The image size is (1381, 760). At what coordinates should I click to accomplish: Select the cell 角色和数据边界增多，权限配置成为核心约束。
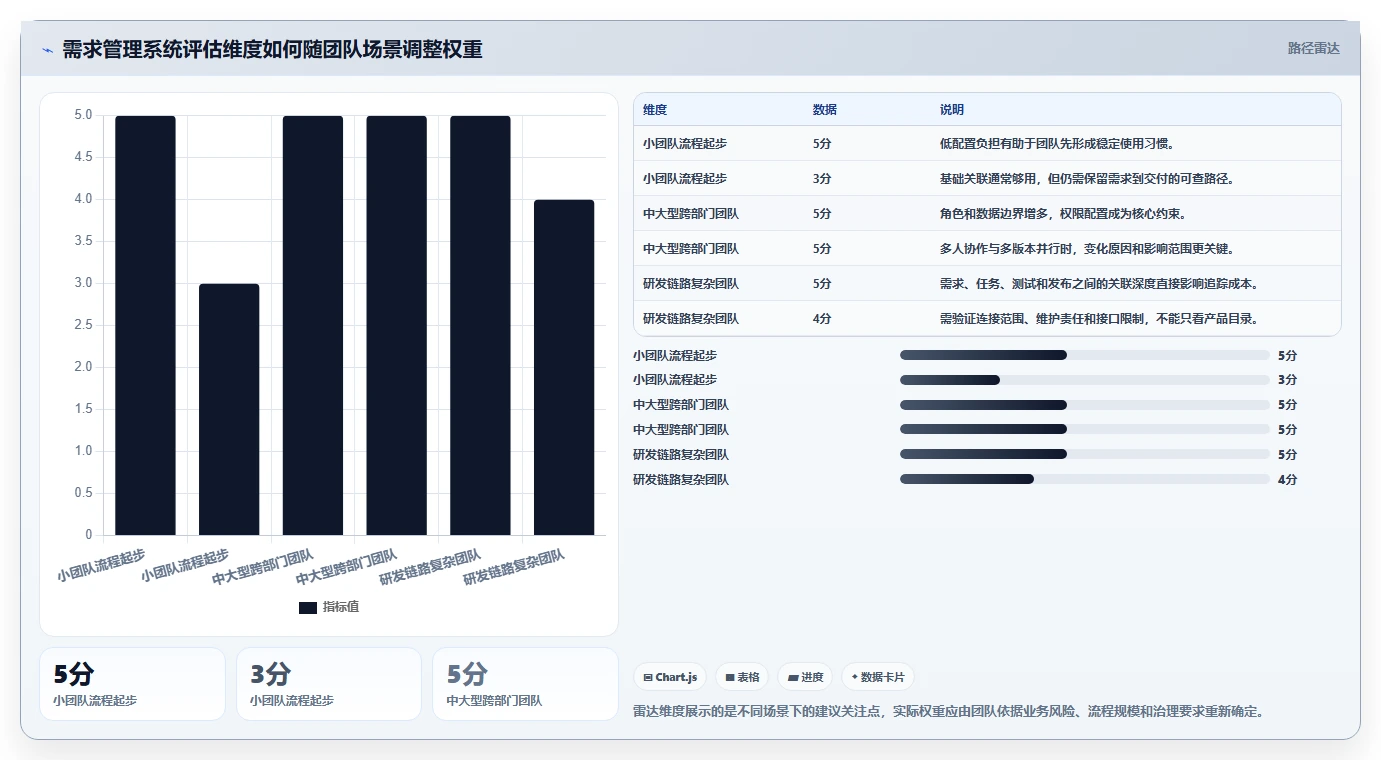tap(1063, 214)
